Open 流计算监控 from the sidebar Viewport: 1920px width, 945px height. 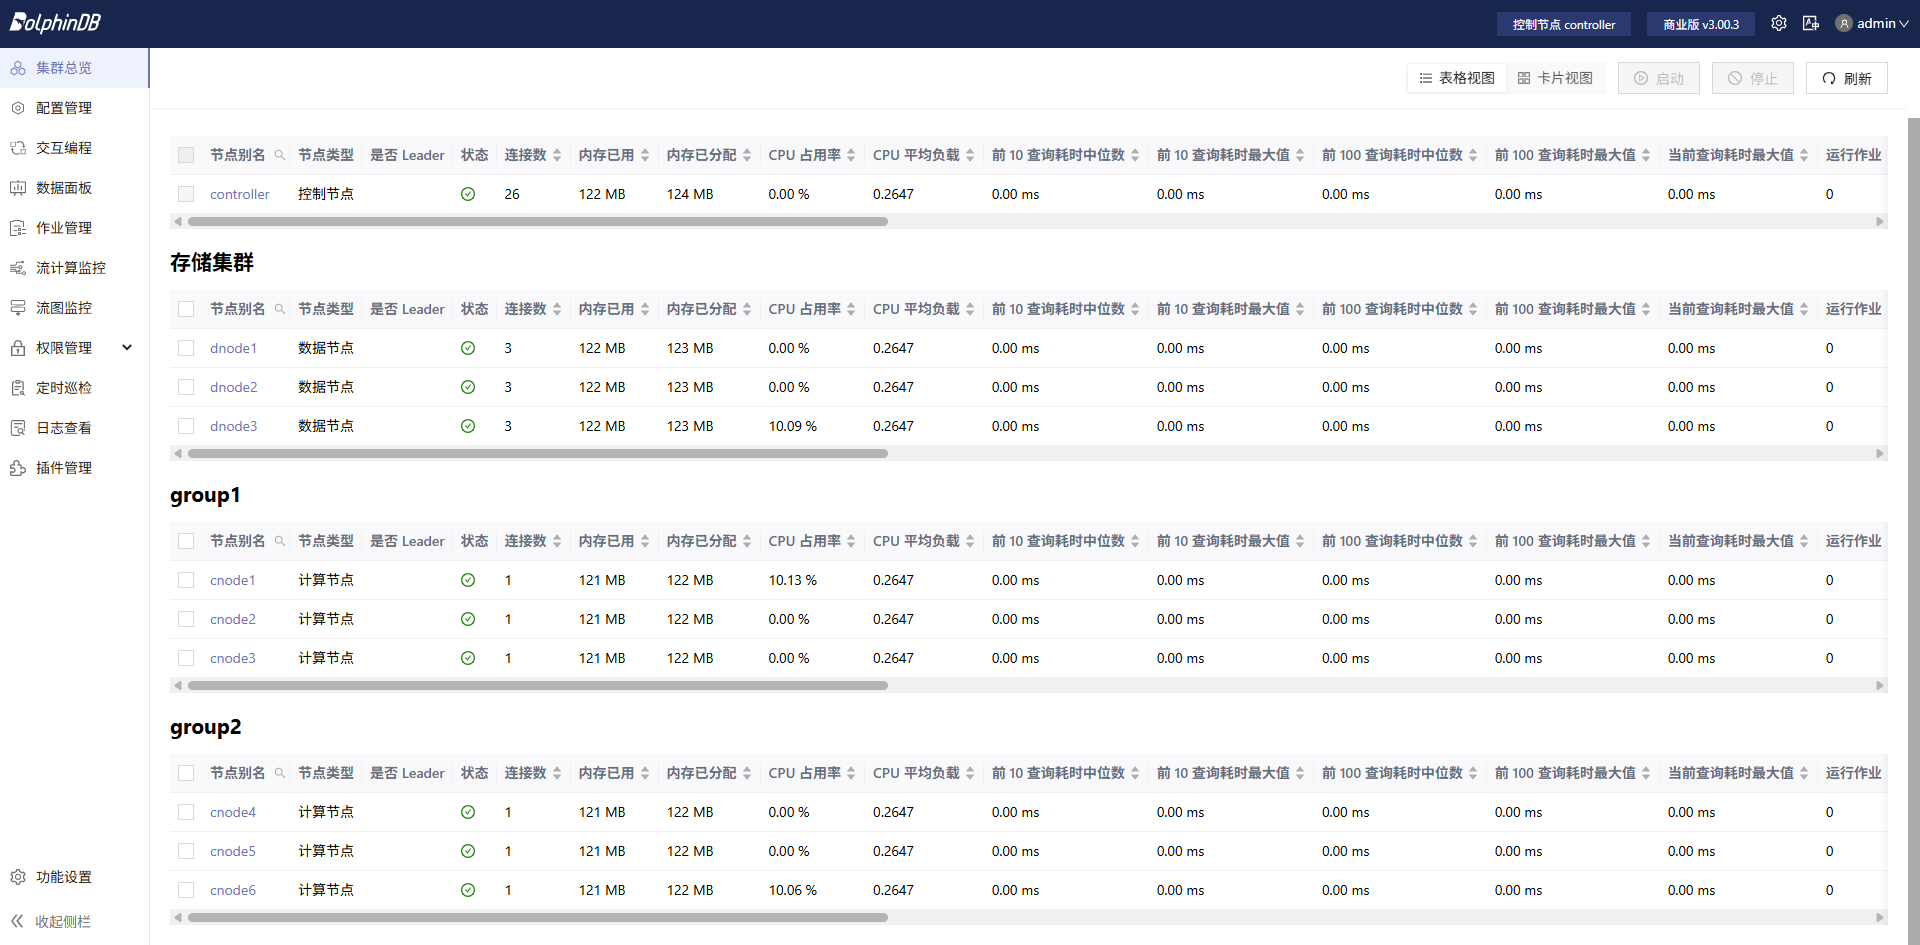[70, 268]
